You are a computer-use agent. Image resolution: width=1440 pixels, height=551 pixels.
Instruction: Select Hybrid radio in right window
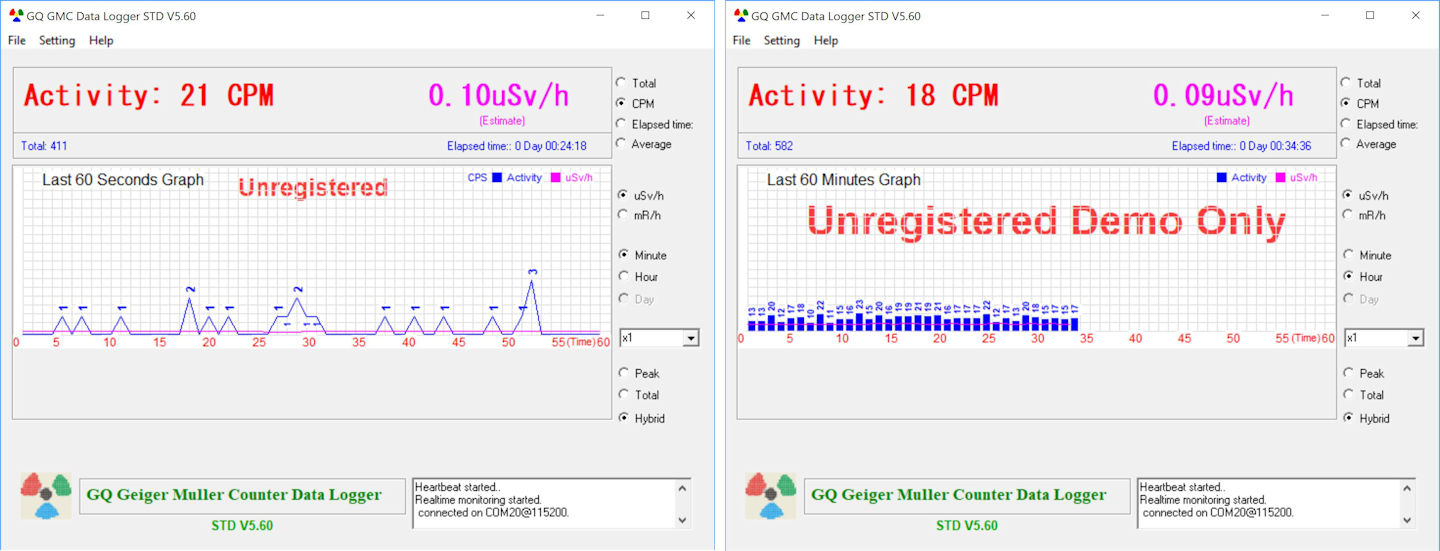pyautogui.click(x=1349, y=418)
